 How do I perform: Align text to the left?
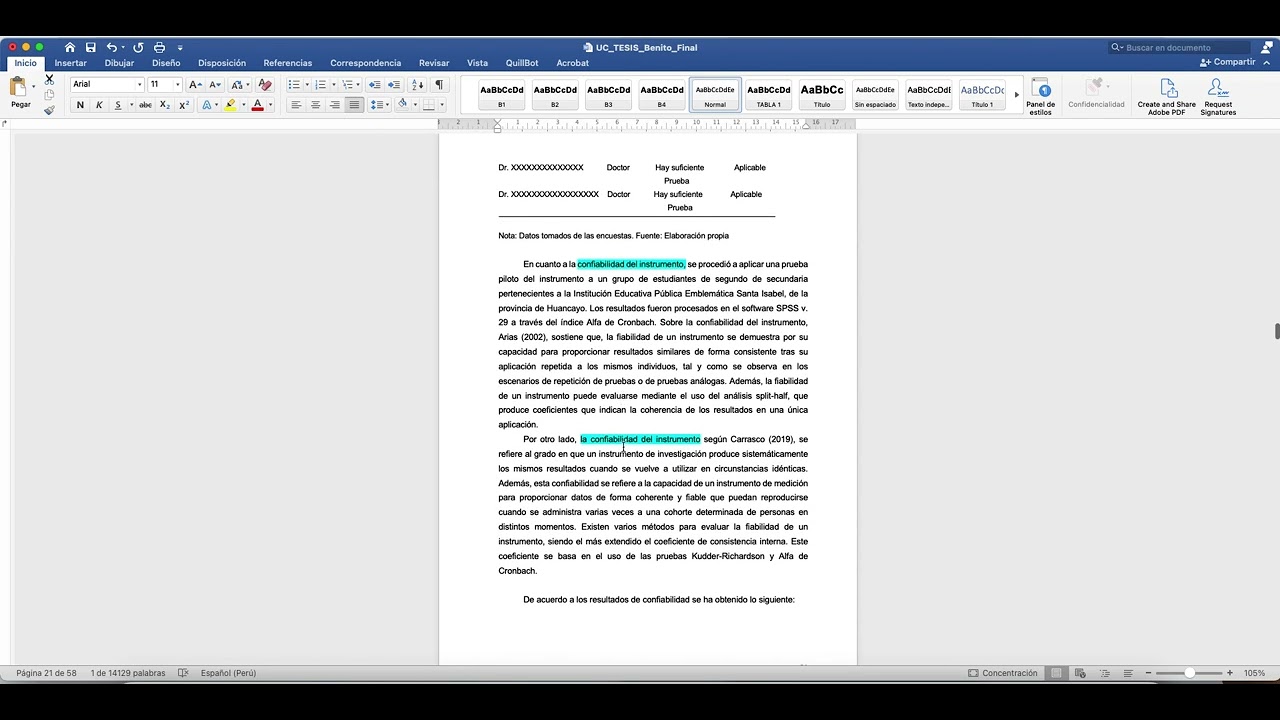[x=296, y=105]
